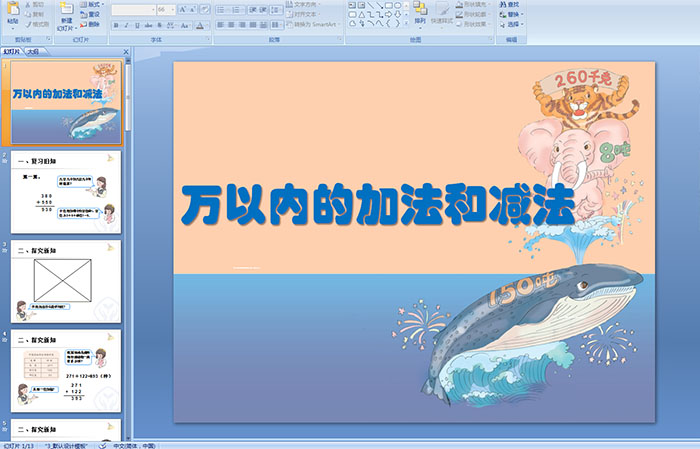
Task: Open the line spacing dropdown
Action: (x=277, y=9)
